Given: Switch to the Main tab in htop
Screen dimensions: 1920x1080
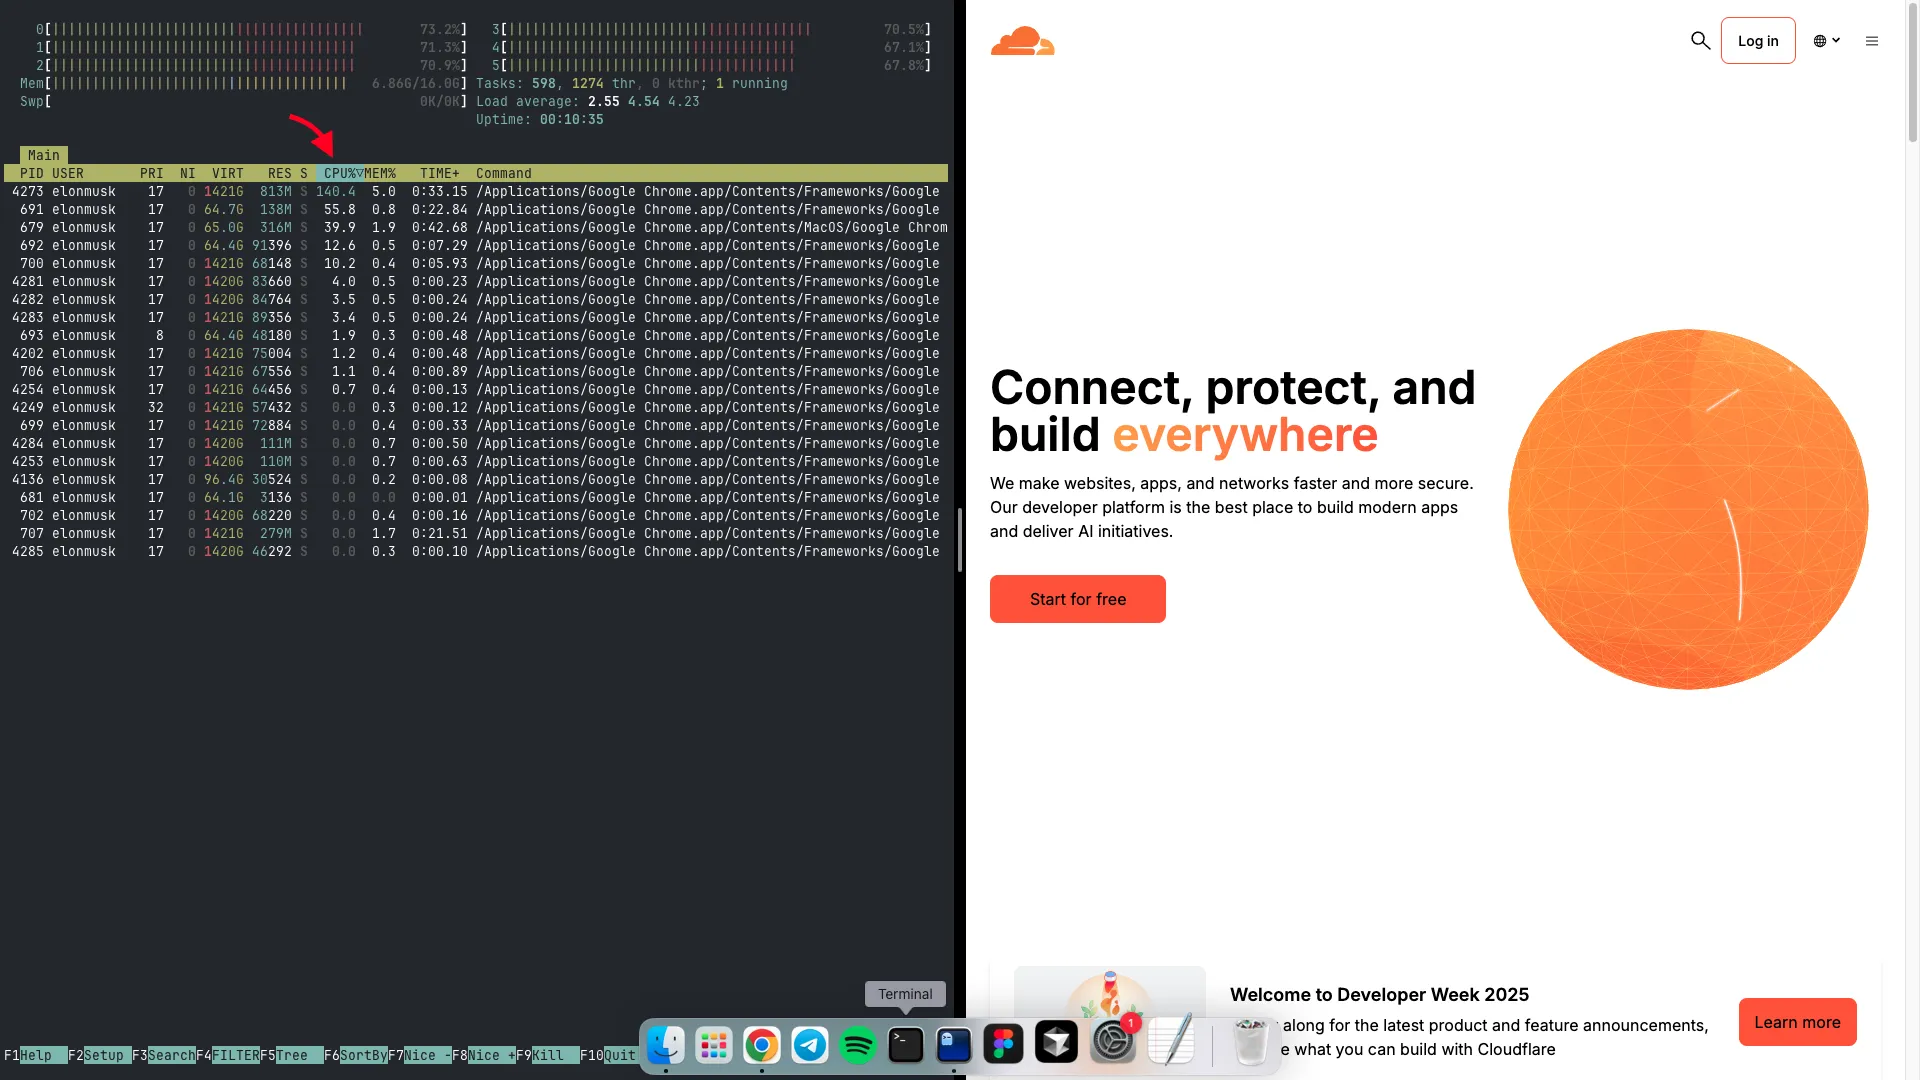Looking at the screenshot, I should coord(43,155).
